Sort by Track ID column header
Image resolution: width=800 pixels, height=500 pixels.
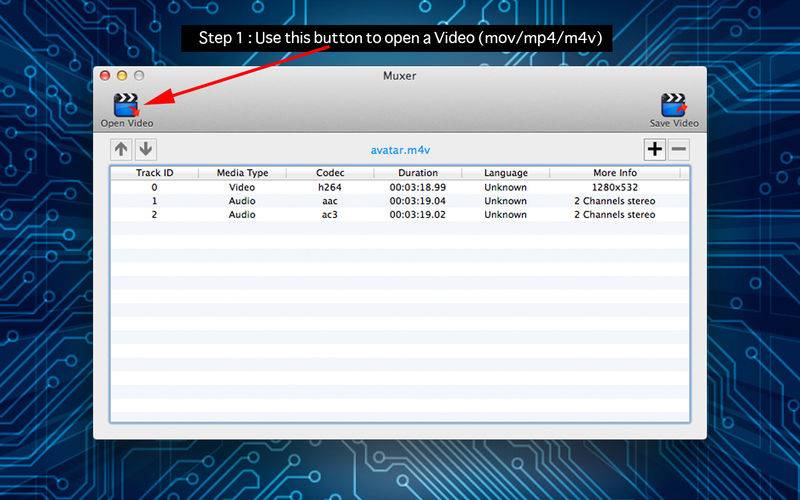(155, 173)
